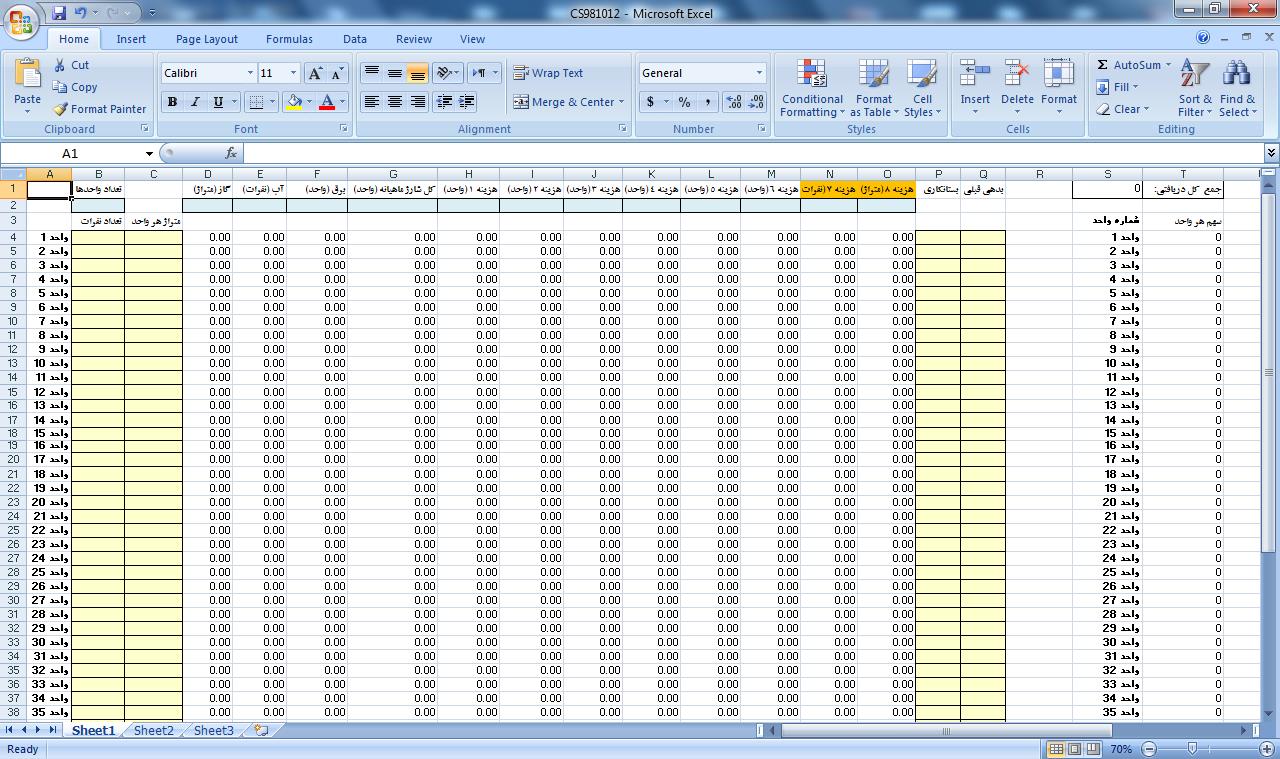Expand the General number format dropdown
The height and width of the screenshot is (759, 1280).
pos(759,73)
